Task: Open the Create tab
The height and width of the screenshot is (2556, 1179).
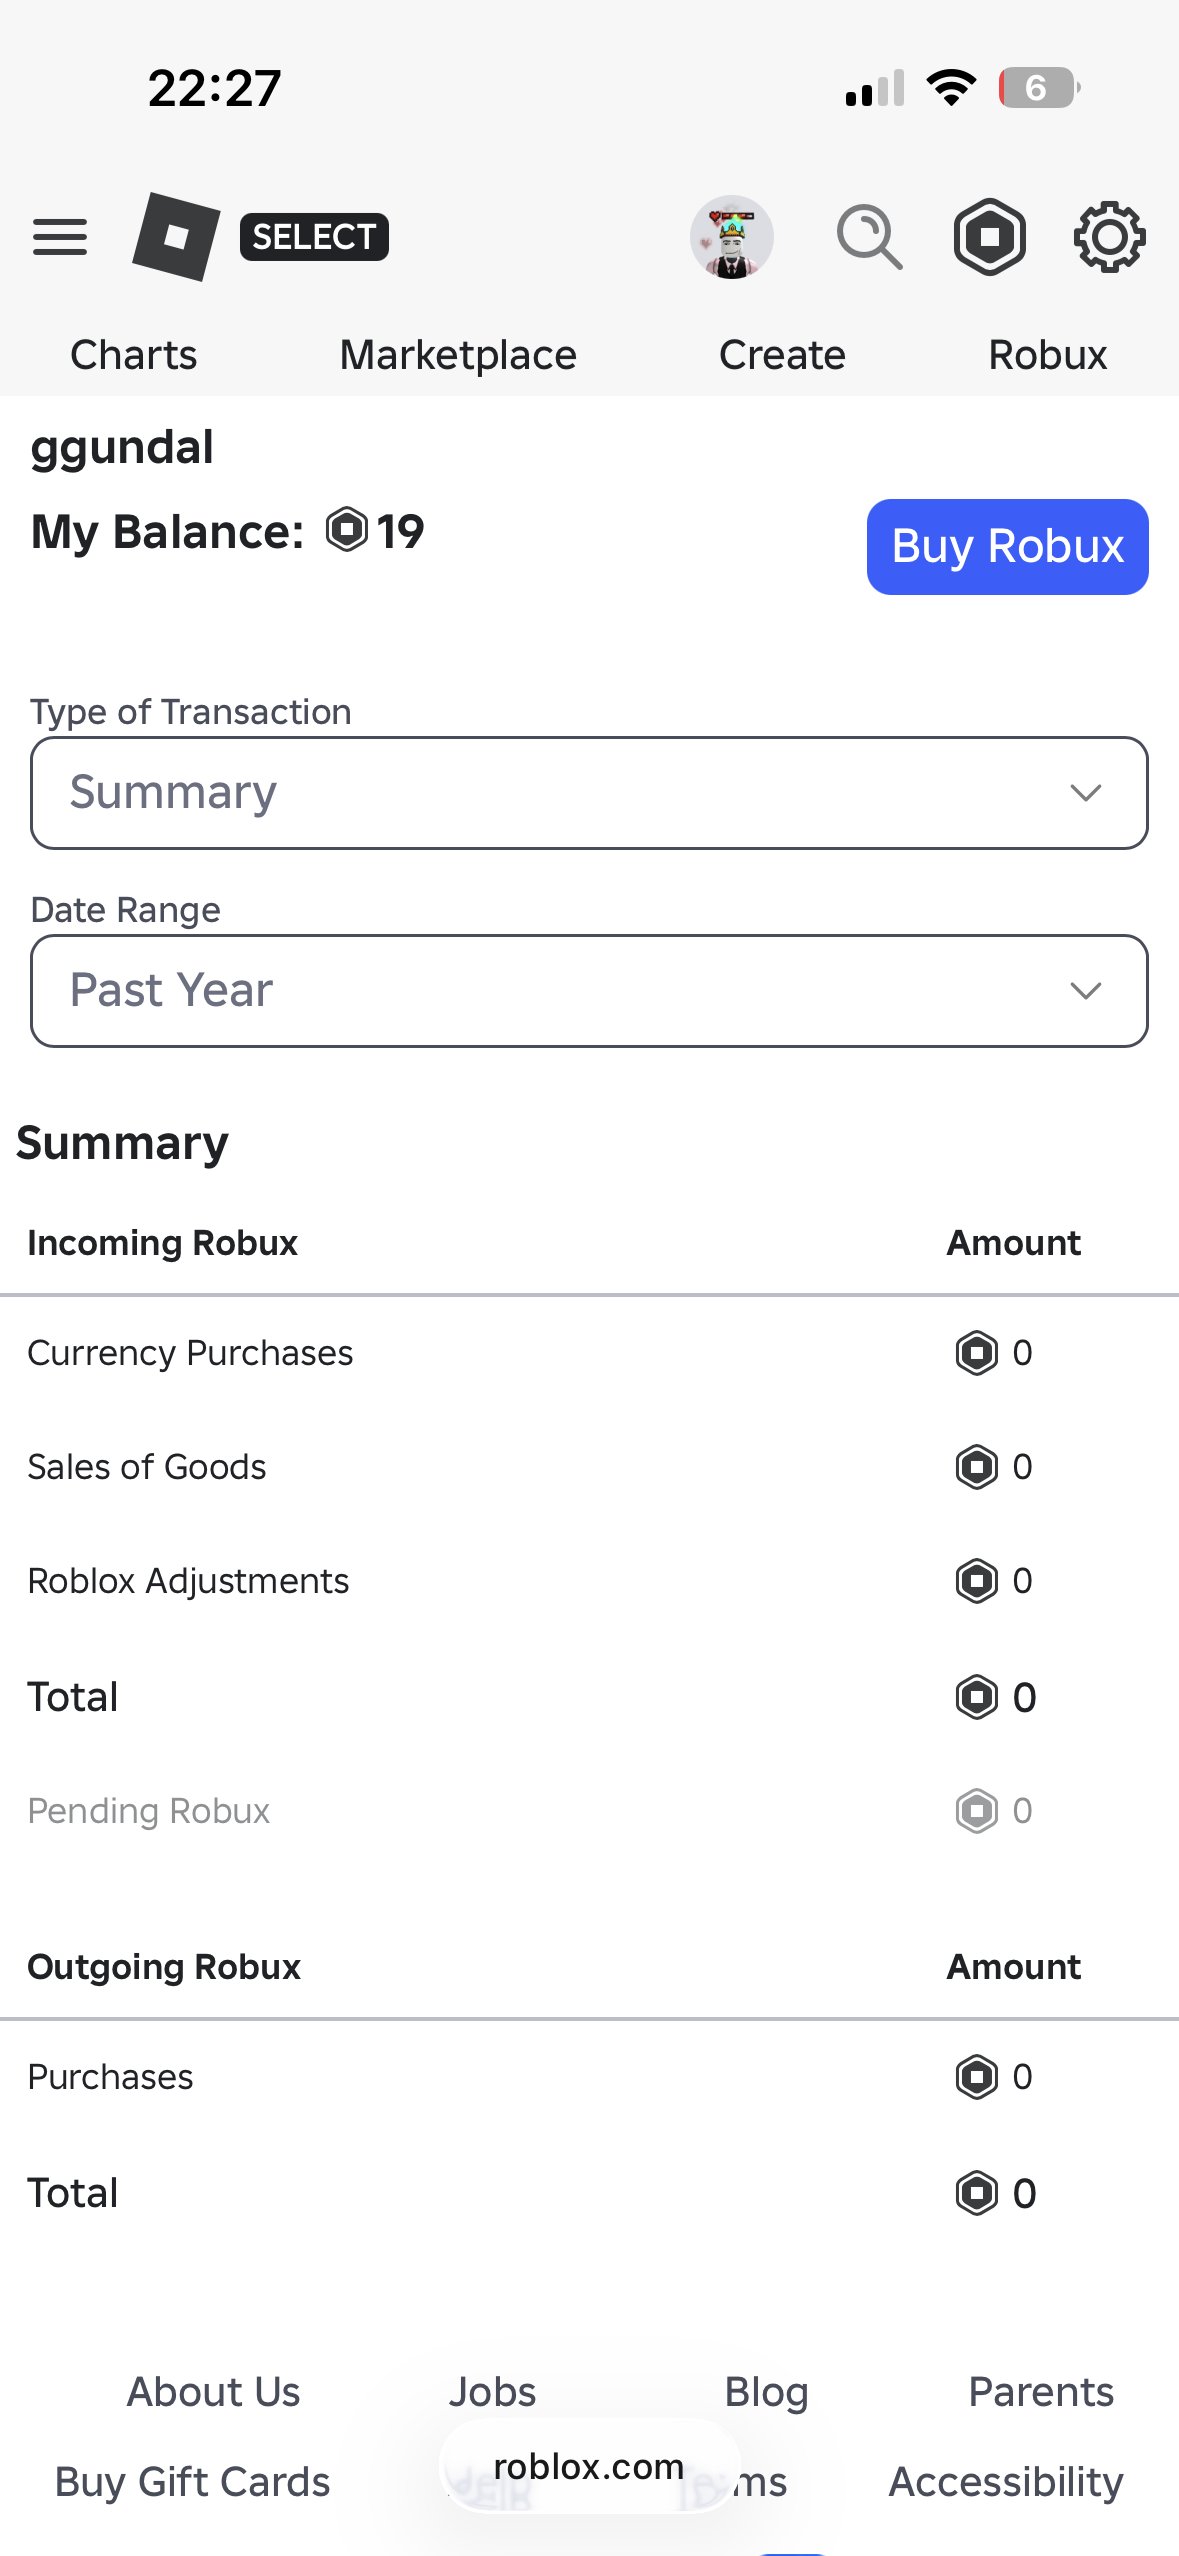Action: [782, 355]
